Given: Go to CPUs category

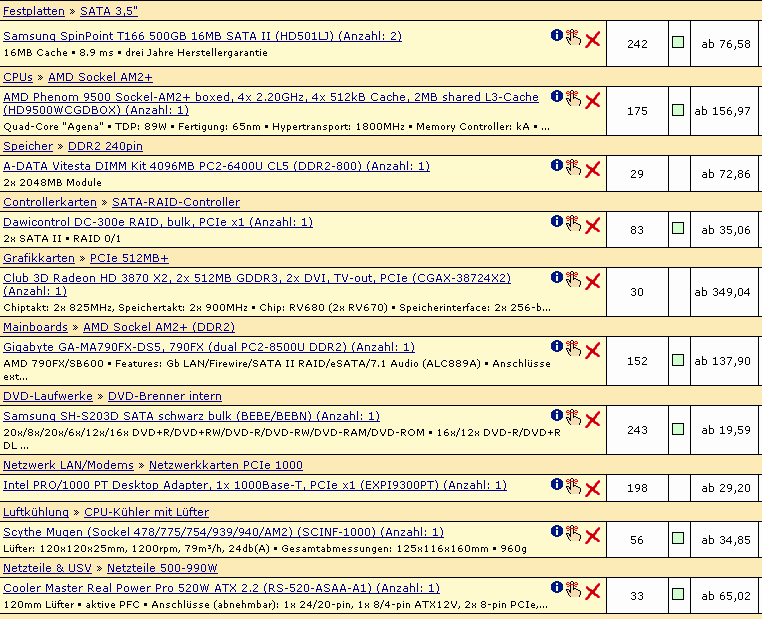Looking at the screenshot, I should pos(17,77).
